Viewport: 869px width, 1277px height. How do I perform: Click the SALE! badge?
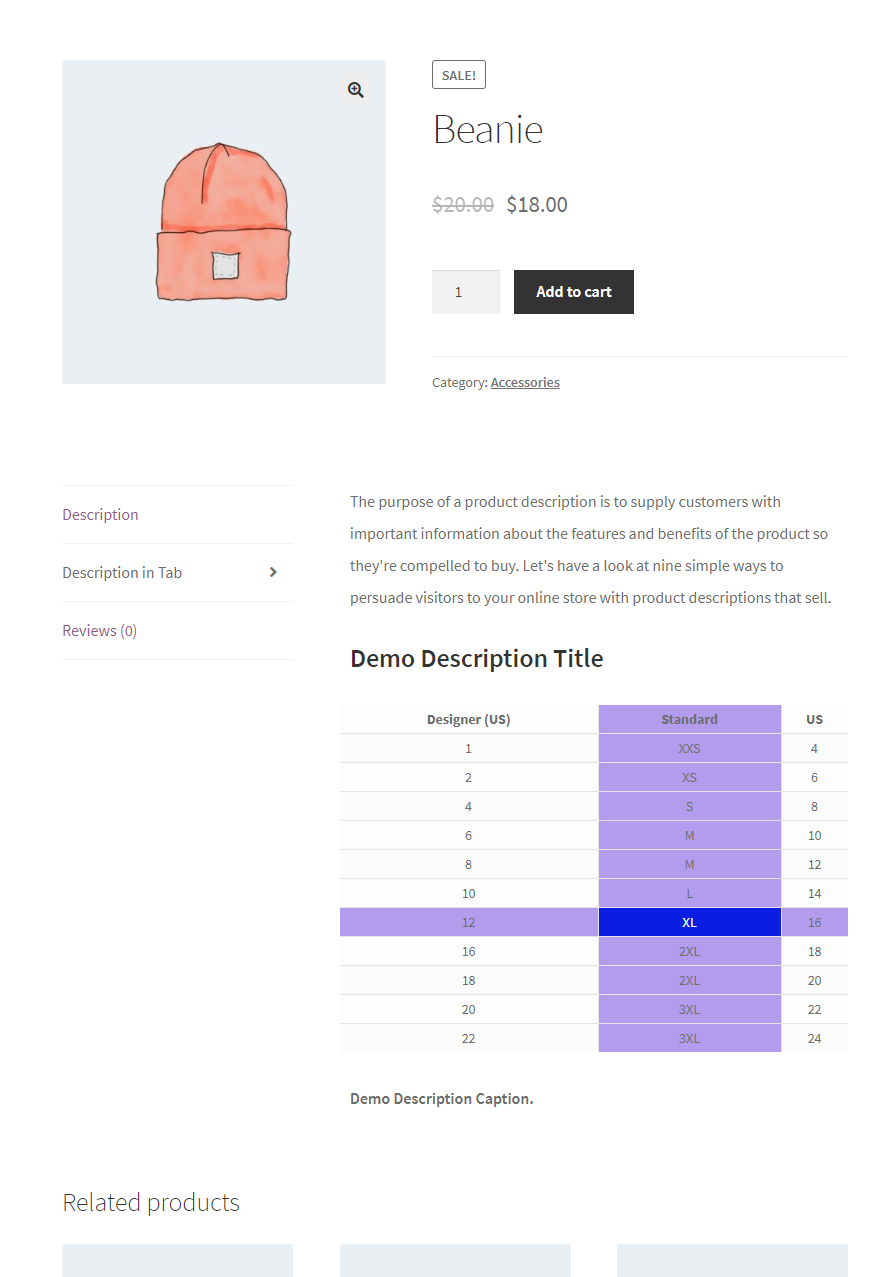459,75
